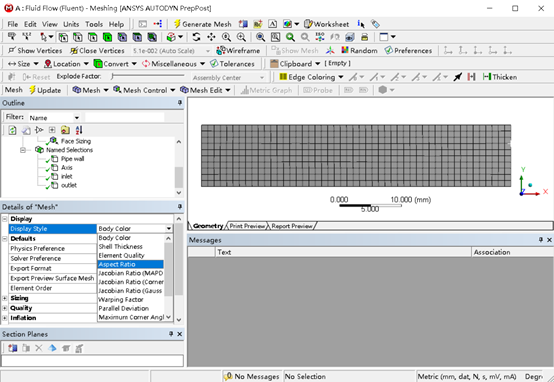
Task: Click the New Section Plane icon
Action: coord(12,348)
